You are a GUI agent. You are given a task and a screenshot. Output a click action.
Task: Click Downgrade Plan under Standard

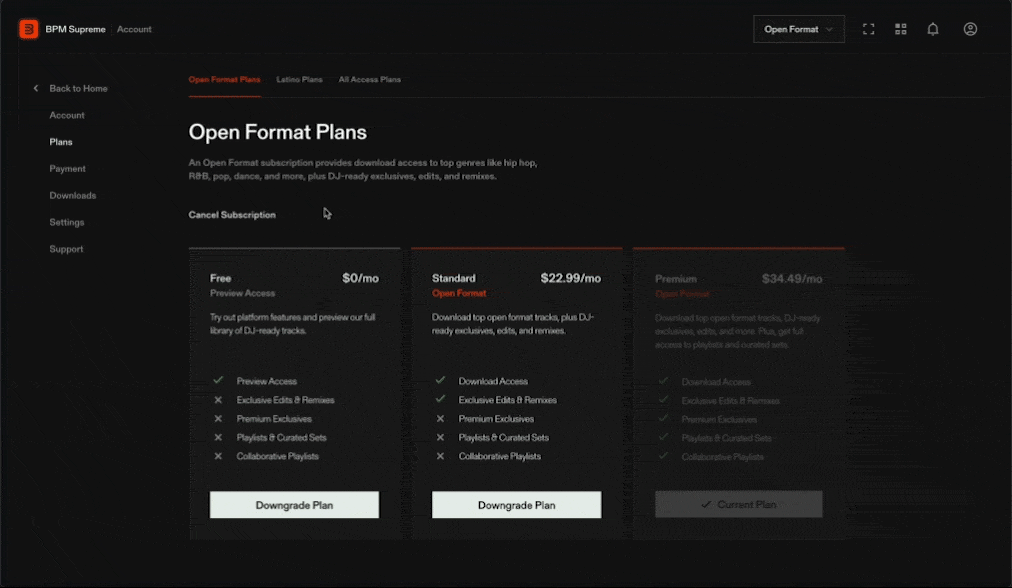tap(516, 505)
